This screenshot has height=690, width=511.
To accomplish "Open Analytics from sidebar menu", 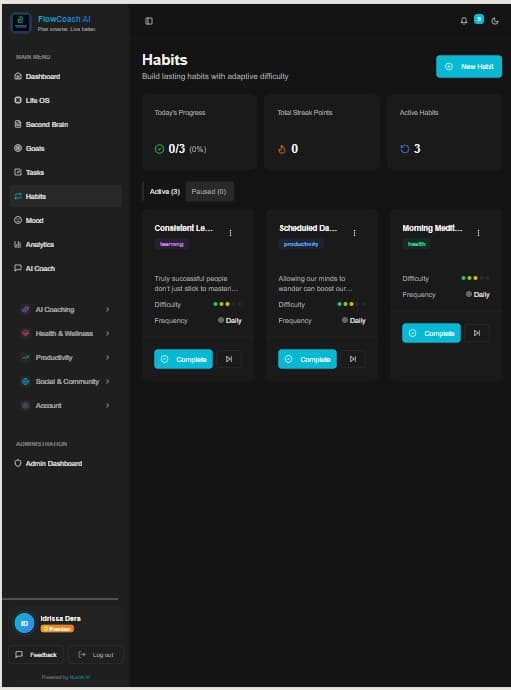I will point(65,244).
